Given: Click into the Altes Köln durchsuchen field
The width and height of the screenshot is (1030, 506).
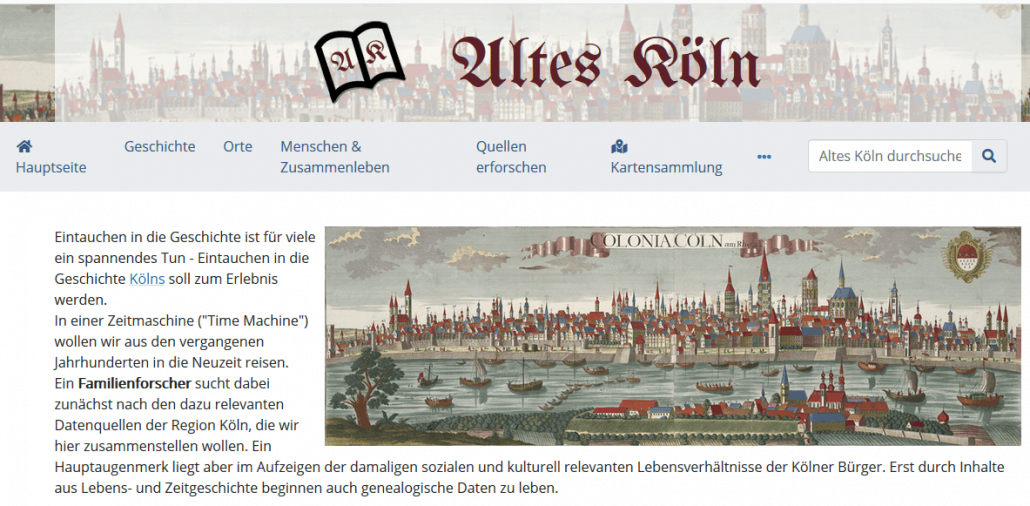Looking at the screenshot, I should (x=890, y=156).
